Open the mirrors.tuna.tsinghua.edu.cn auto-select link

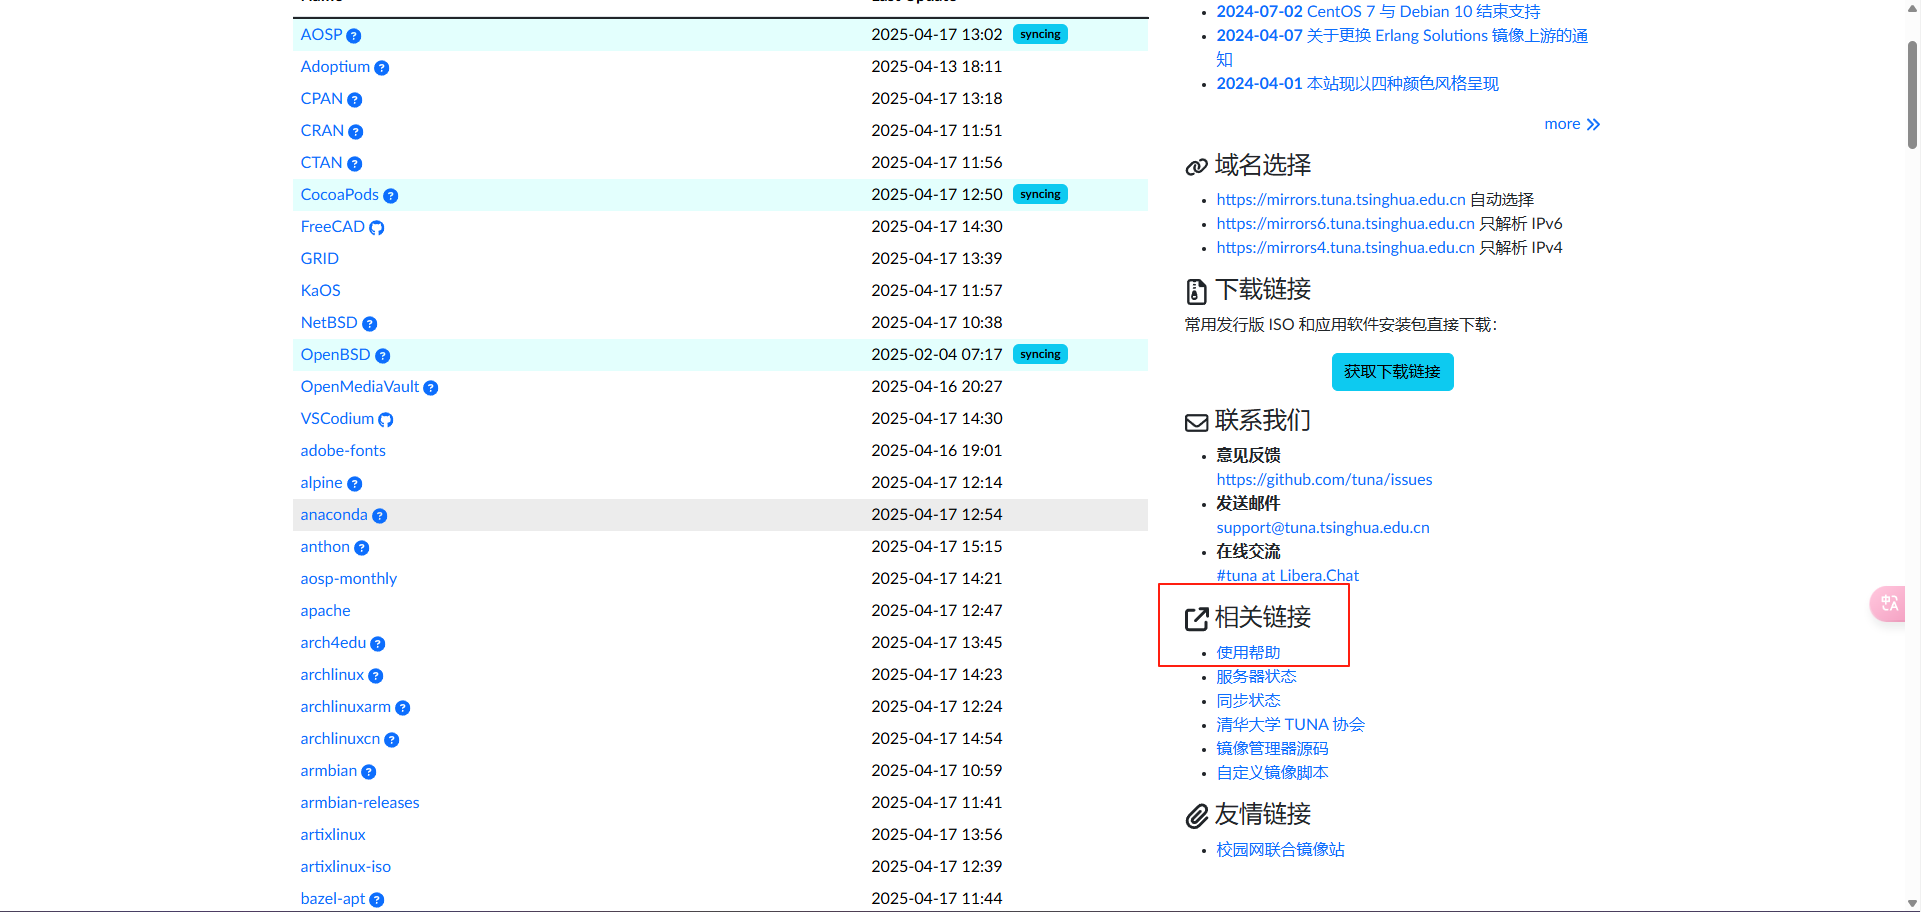[1341, 199]
